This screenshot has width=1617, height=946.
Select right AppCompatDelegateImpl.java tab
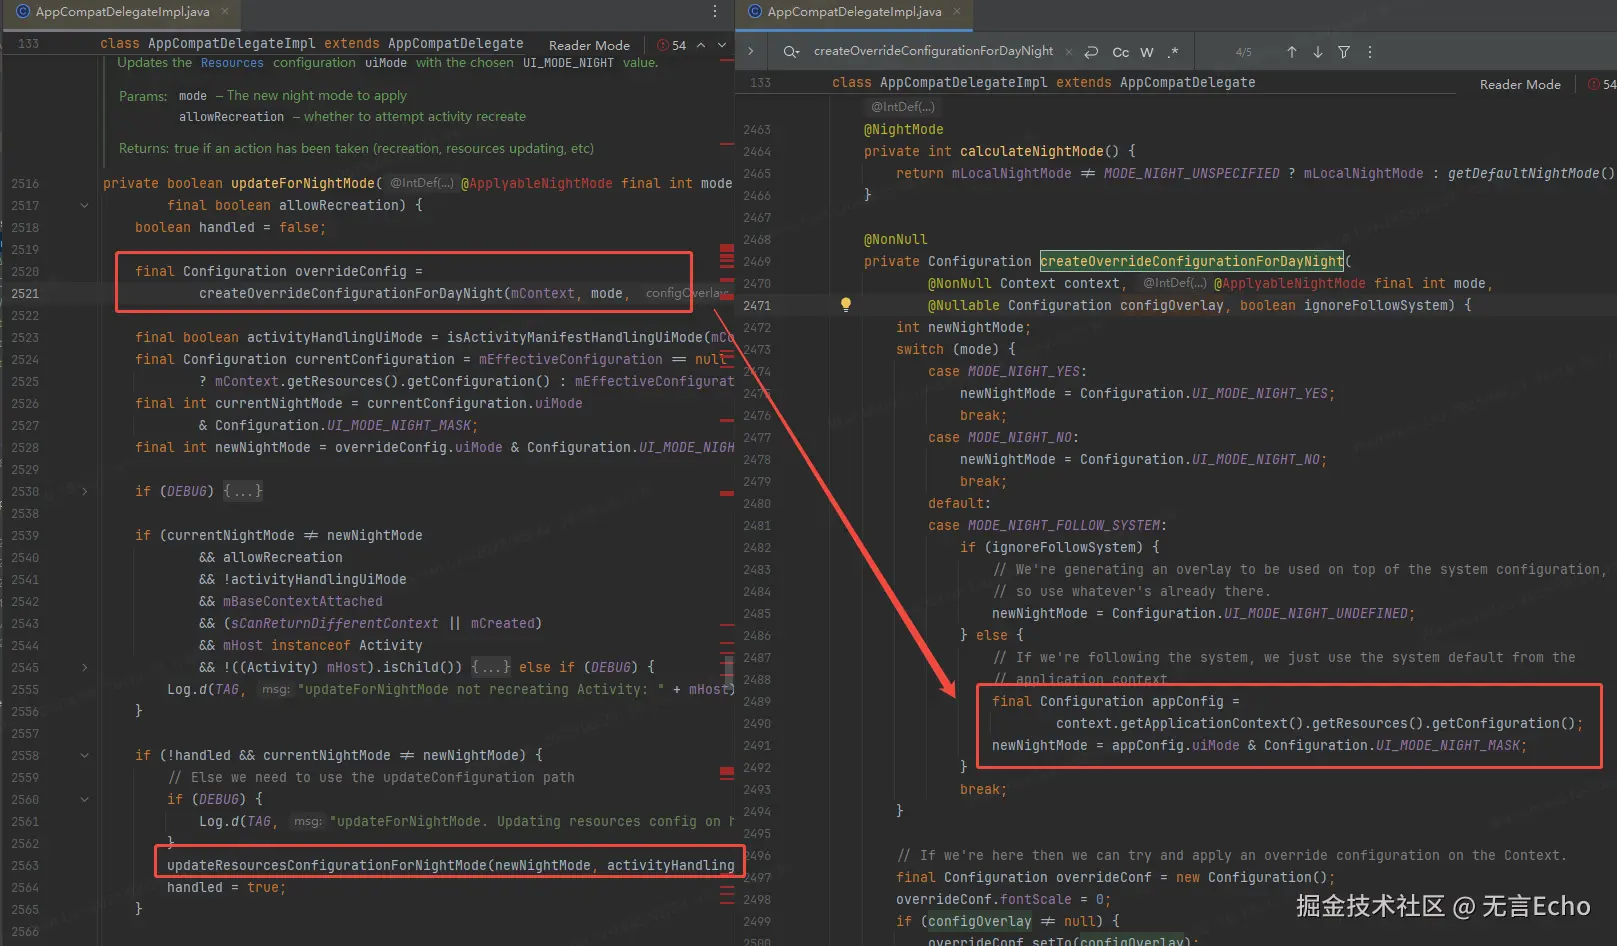(853, 12)
